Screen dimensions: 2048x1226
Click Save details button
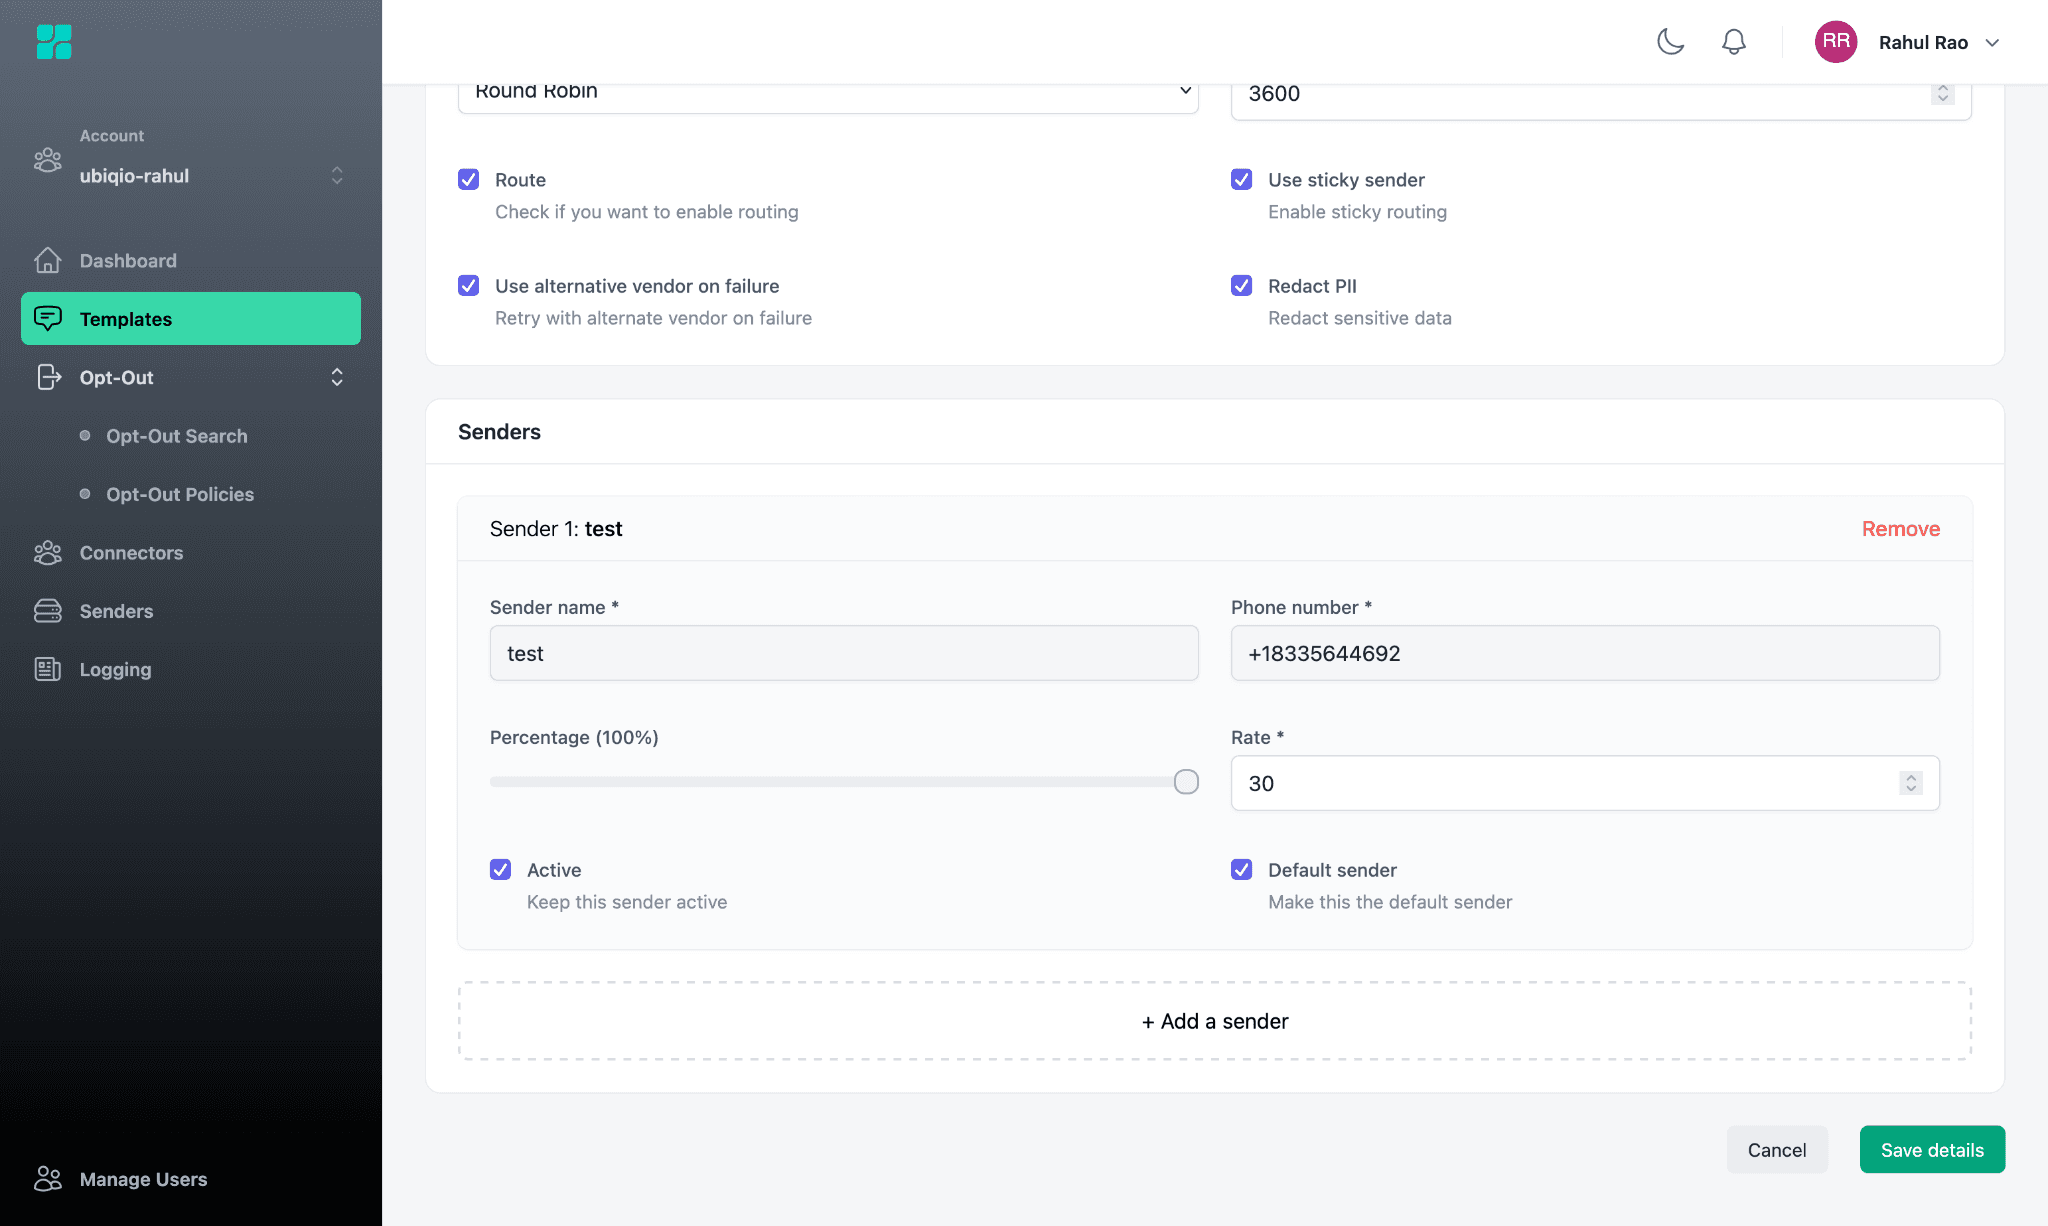tap(1931, 1150)
